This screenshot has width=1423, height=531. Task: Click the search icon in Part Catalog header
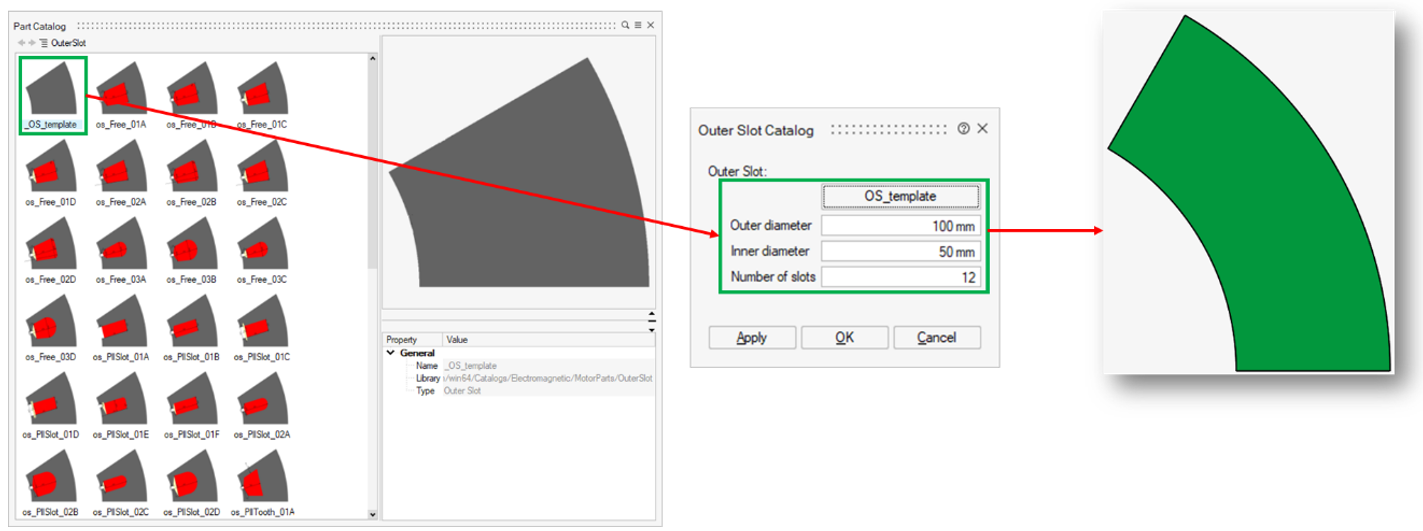[x=626, y=25]
